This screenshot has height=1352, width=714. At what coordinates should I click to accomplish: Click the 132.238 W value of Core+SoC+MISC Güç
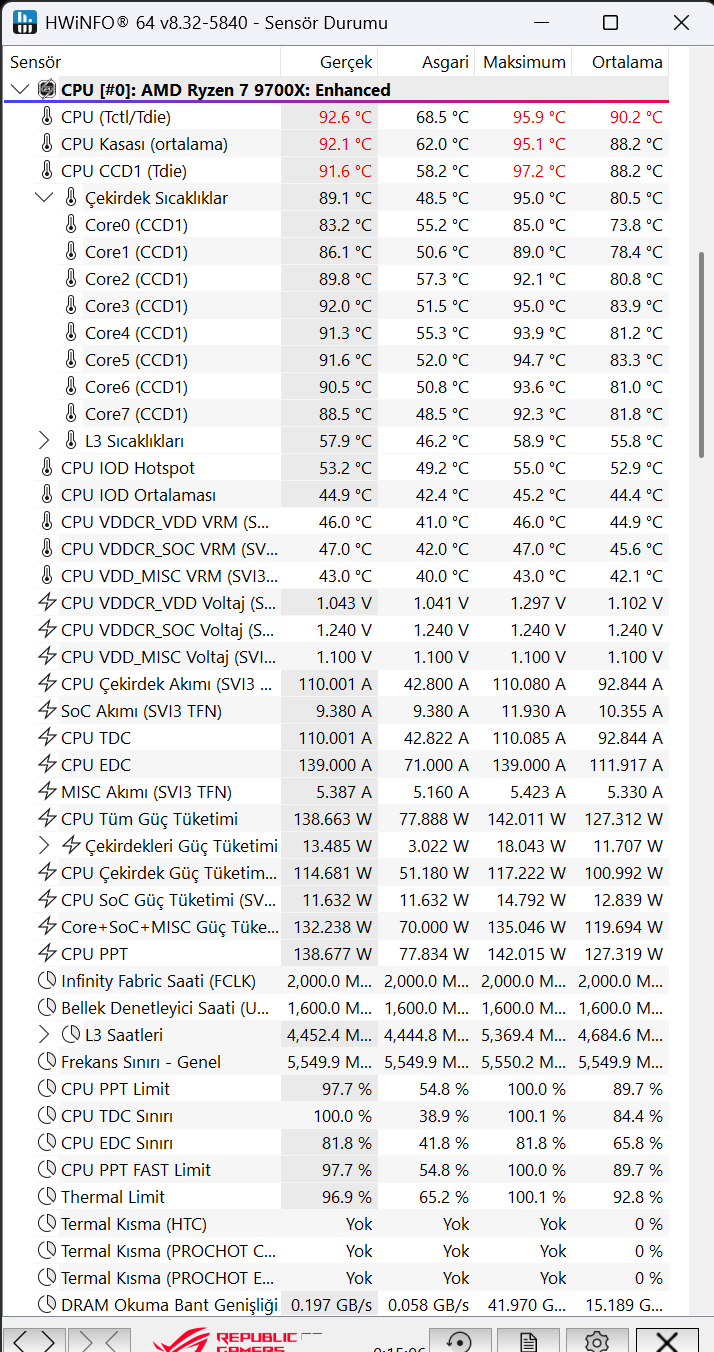point(334,927)
